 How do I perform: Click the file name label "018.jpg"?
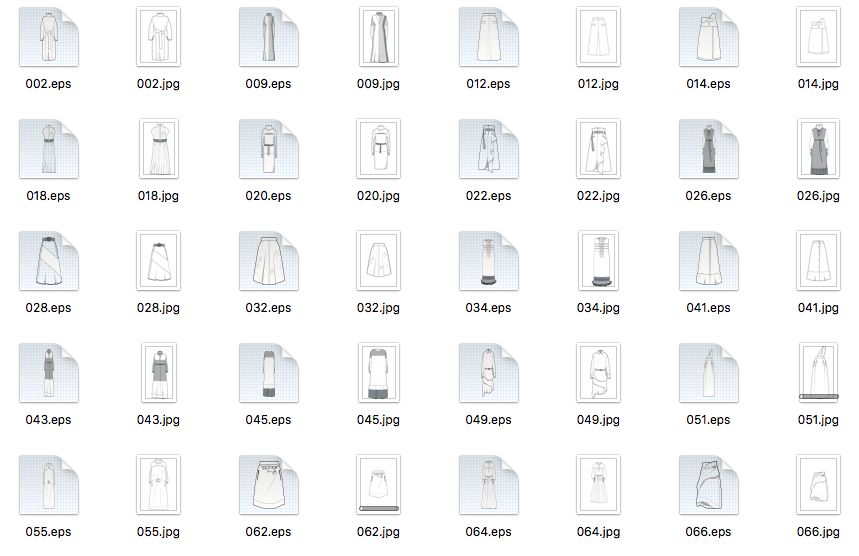coord(158,196)
